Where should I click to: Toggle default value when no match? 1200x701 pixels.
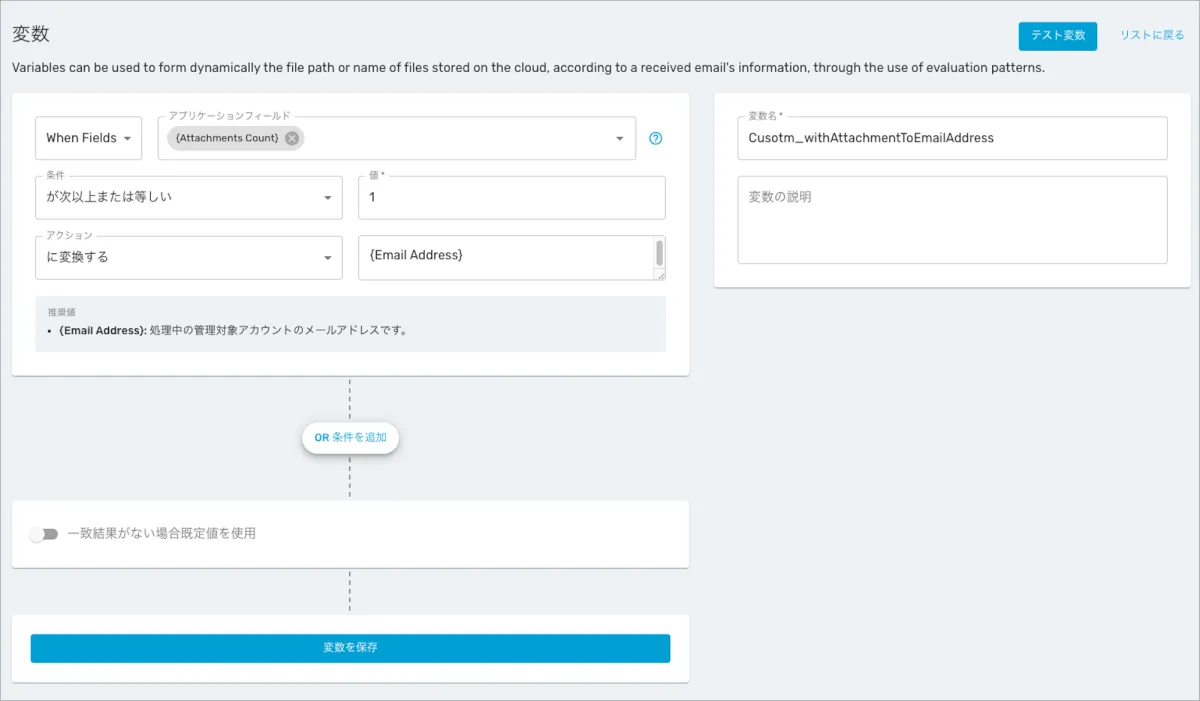[44, 534]
